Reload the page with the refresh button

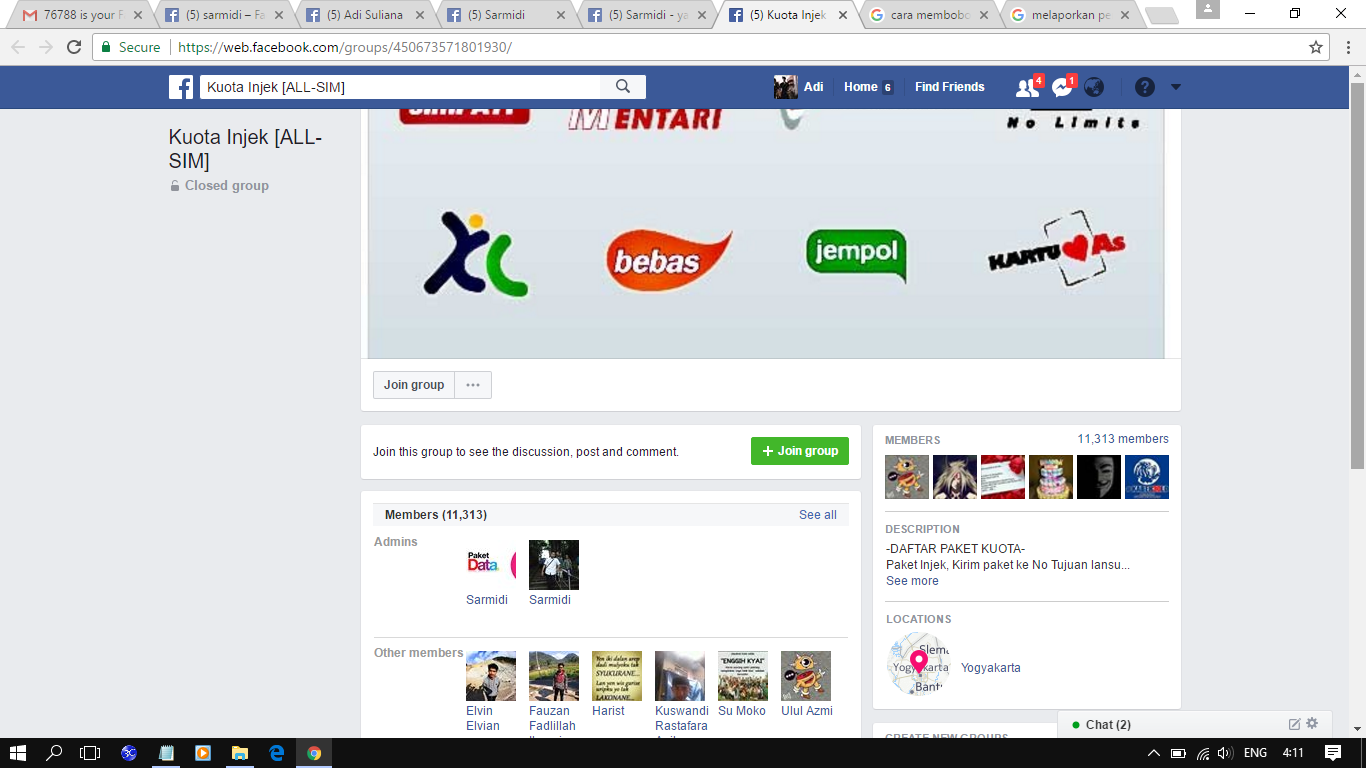click(74, 47)
